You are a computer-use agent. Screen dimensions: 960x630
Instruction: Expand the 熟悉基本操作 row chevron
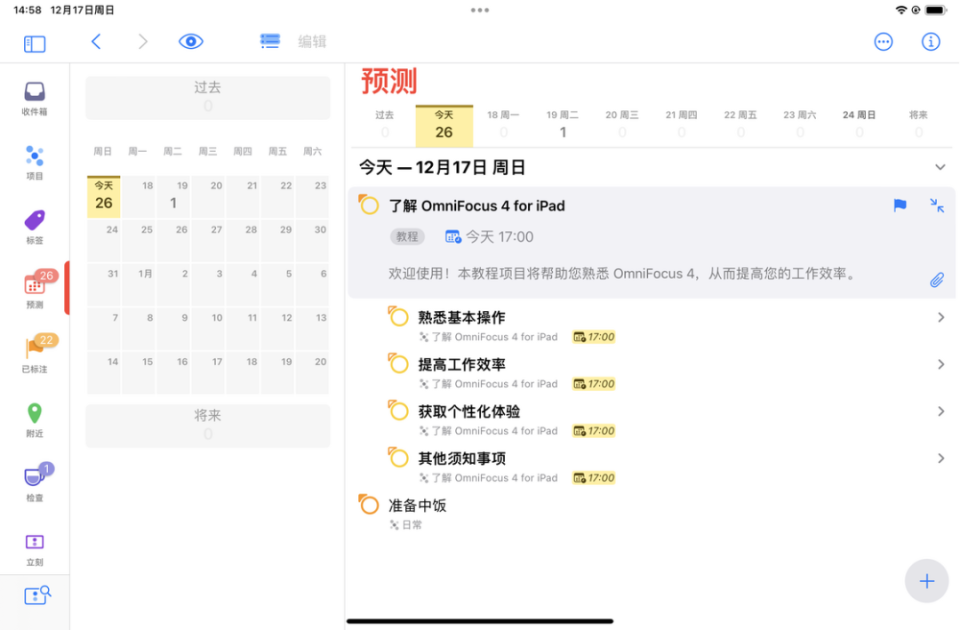[941, 317]
